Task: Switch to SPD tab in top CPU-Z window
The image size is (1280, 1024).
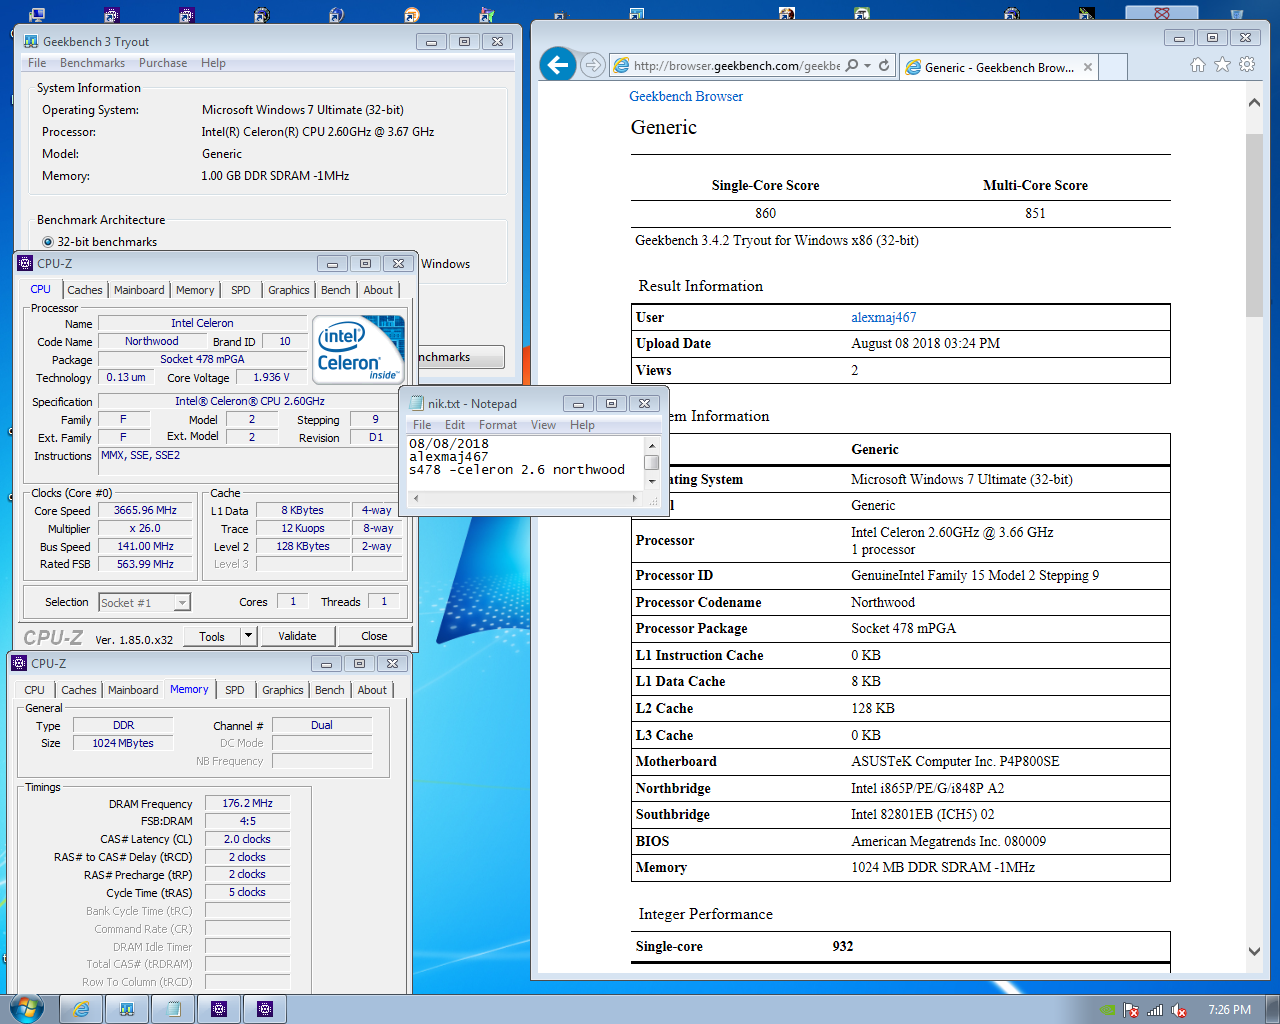Action: 241,290
